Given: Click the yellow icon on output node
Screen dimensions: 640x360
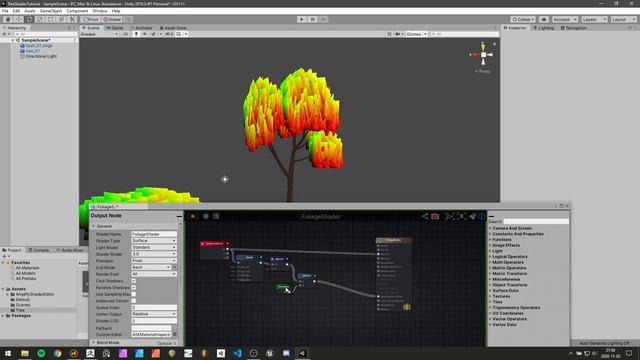Looking at the screenshot, I should click(x=407, y=307).
